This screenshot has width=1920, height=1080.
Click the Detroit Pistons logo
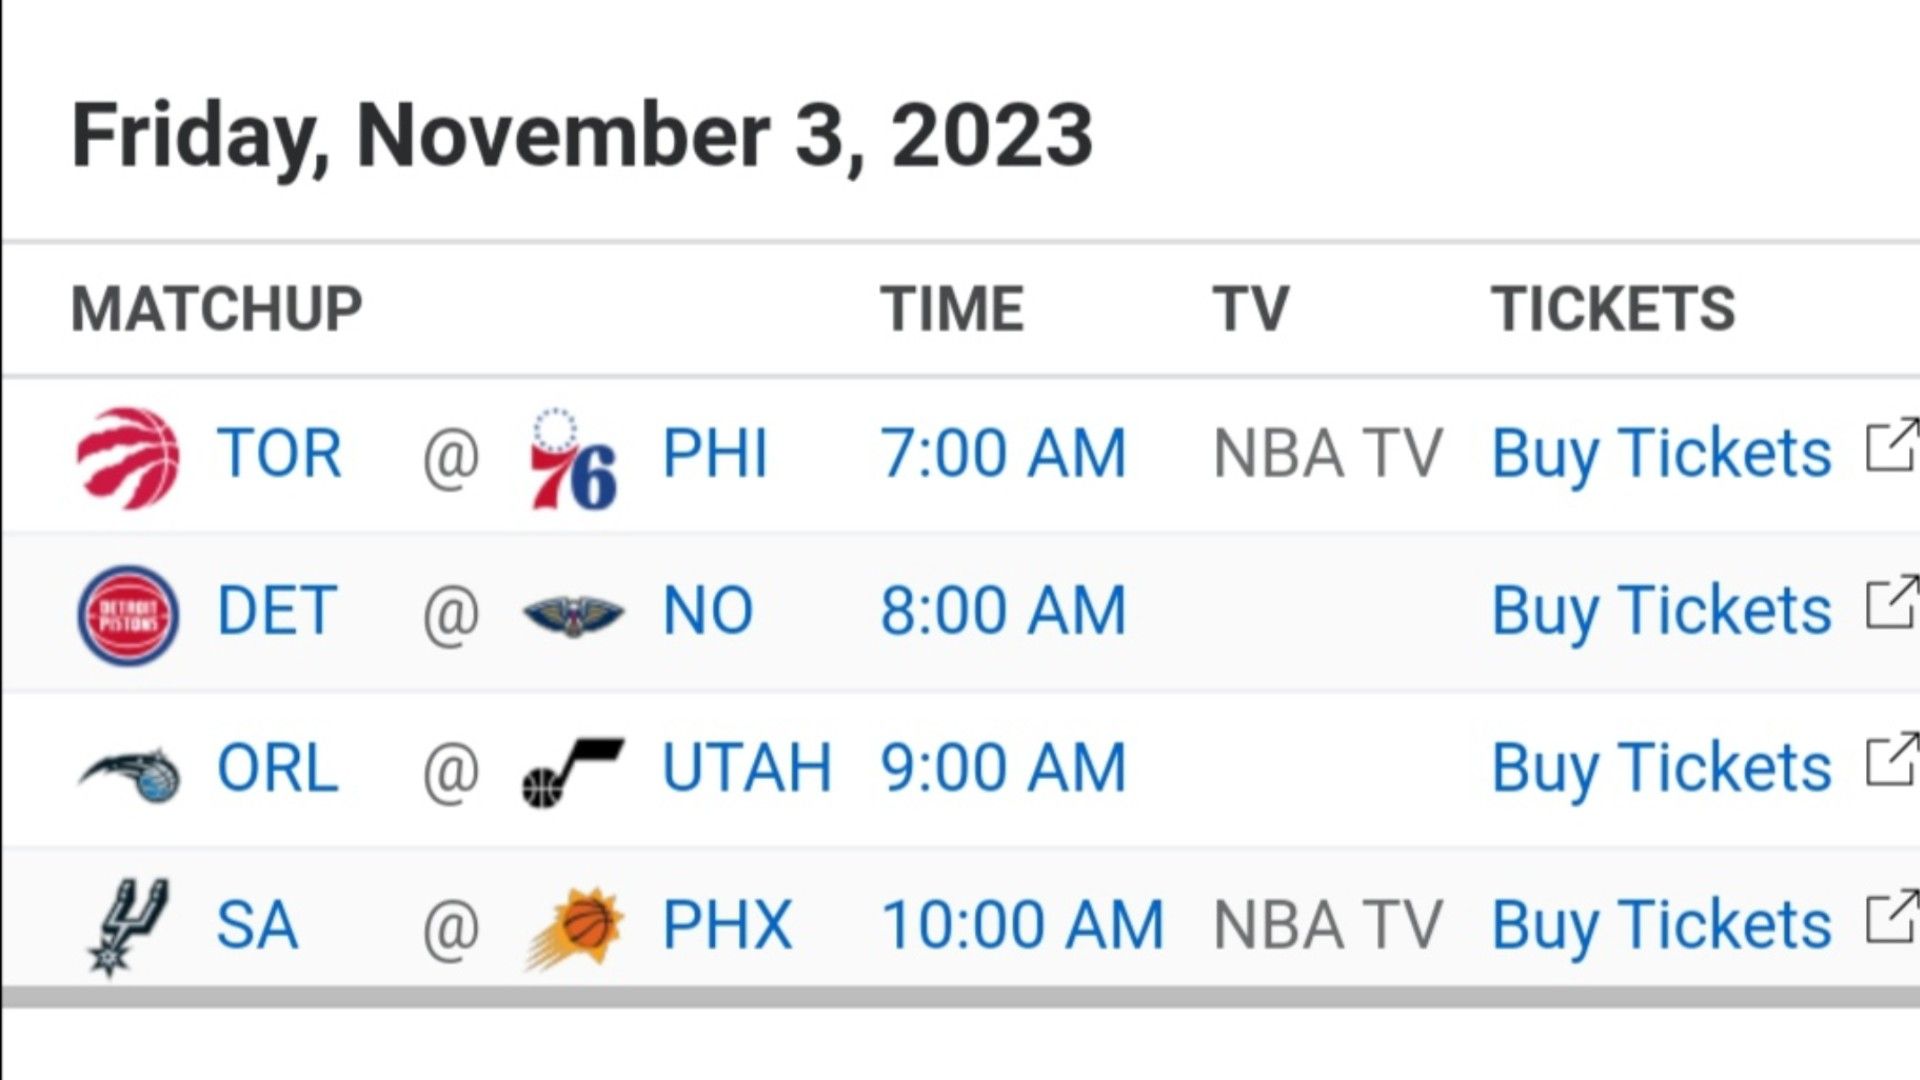tap(128, 614)
